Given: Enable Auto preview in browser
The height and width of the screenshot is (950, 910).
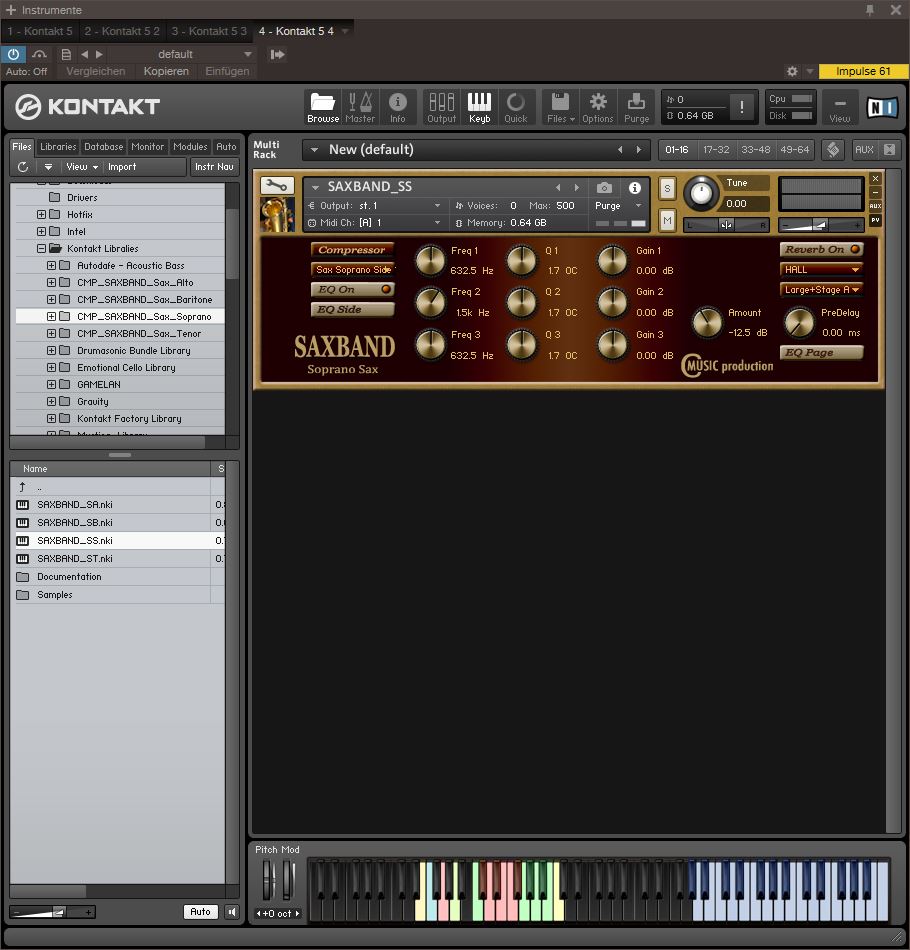Looking at the screenshot, I should click(x=200, y=912).
